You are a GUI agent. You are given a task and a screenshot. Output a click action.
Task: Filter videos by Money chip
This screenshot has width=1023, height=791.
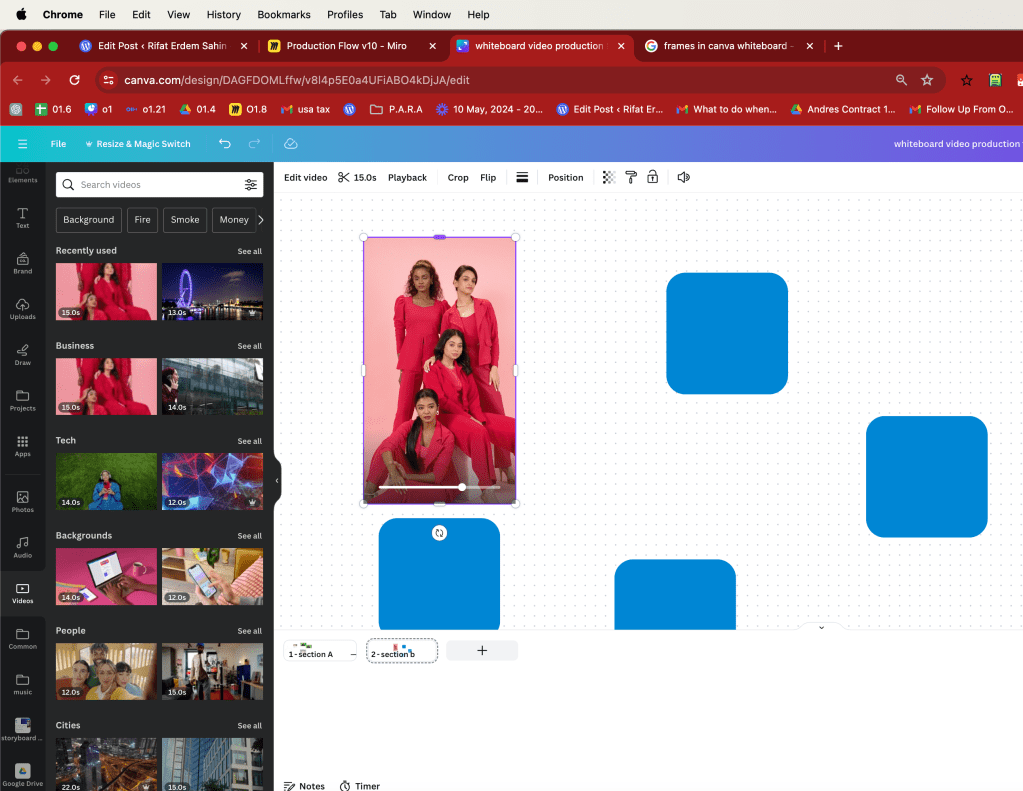click(x=234, y=220)
